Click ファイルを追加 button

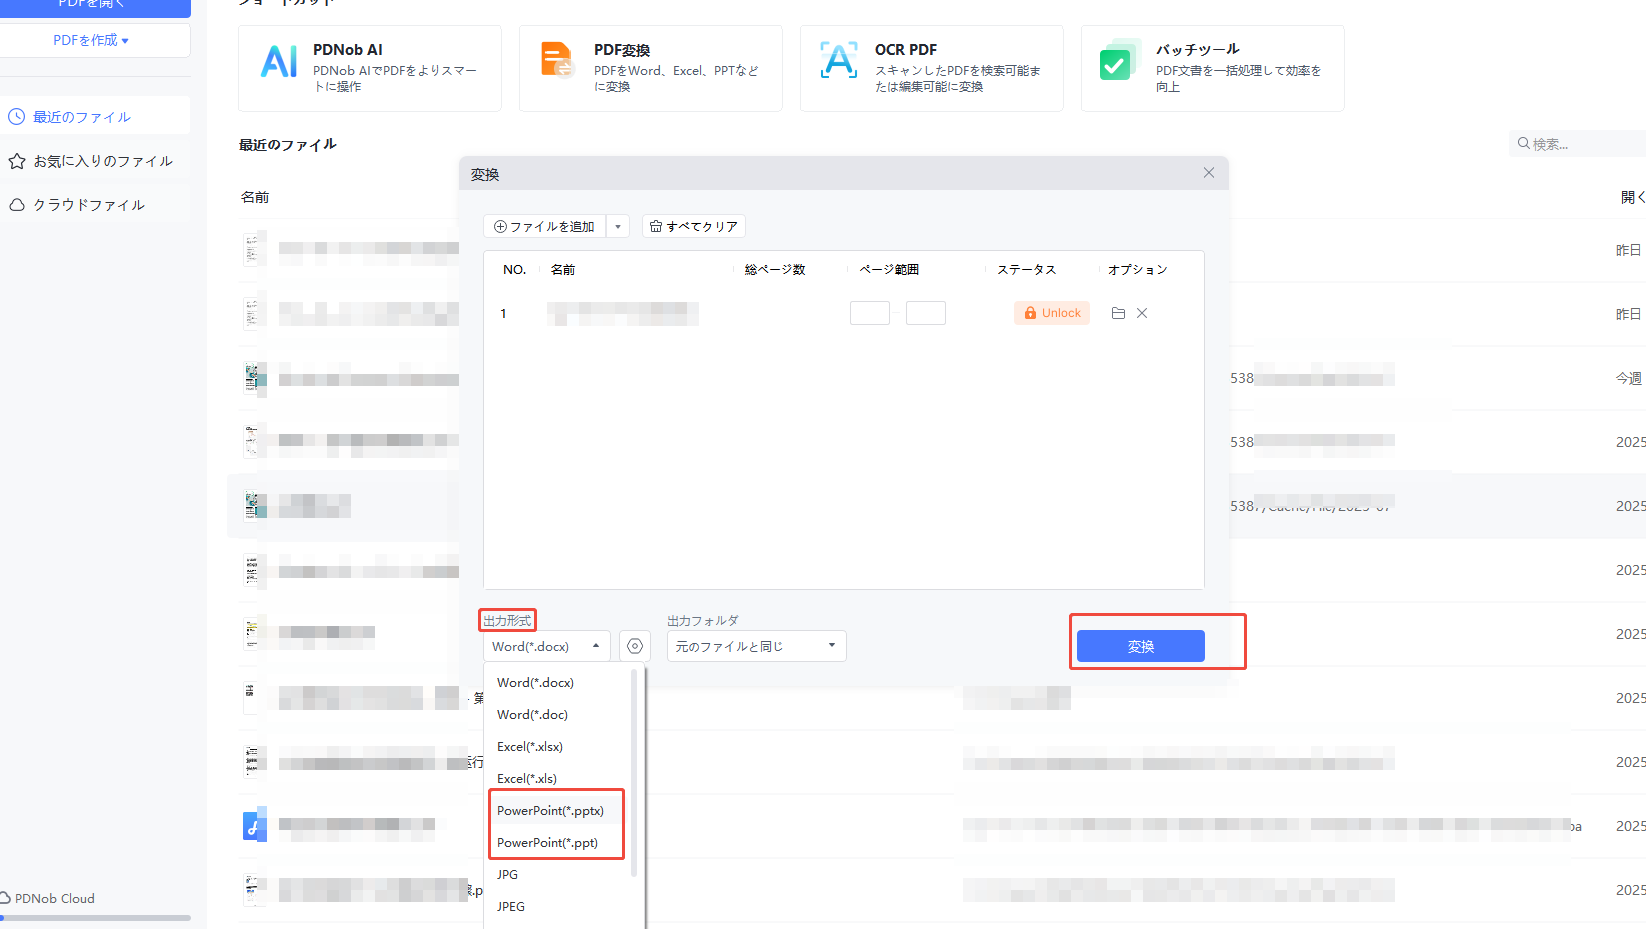(x=545, y=227)
